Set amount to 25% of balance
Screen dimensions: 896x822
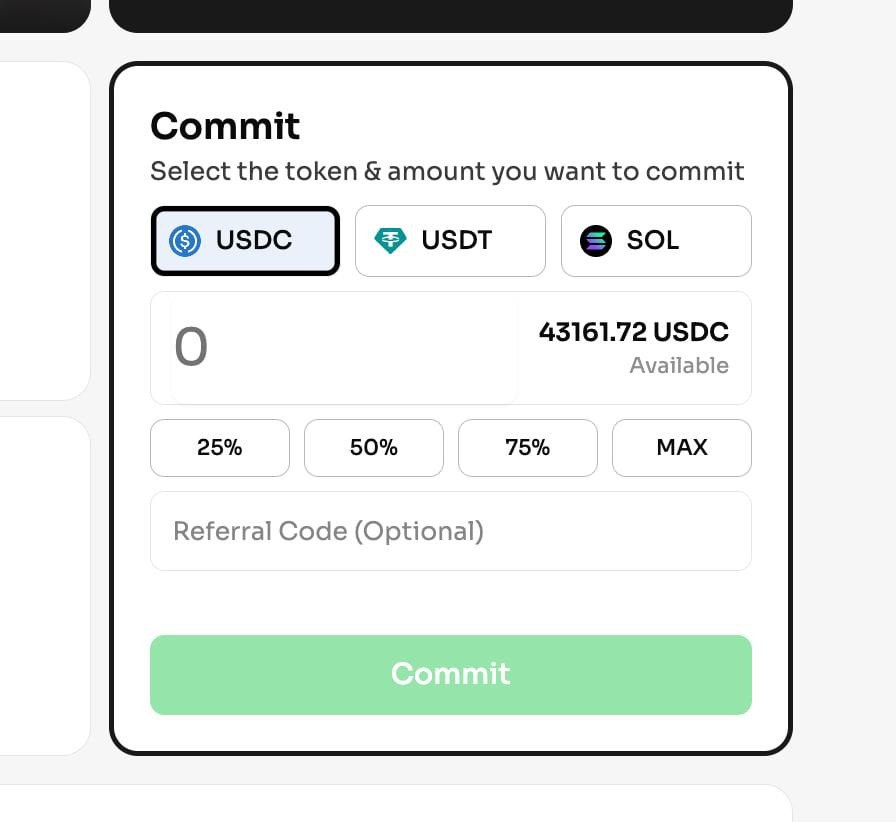pos(220,448)
